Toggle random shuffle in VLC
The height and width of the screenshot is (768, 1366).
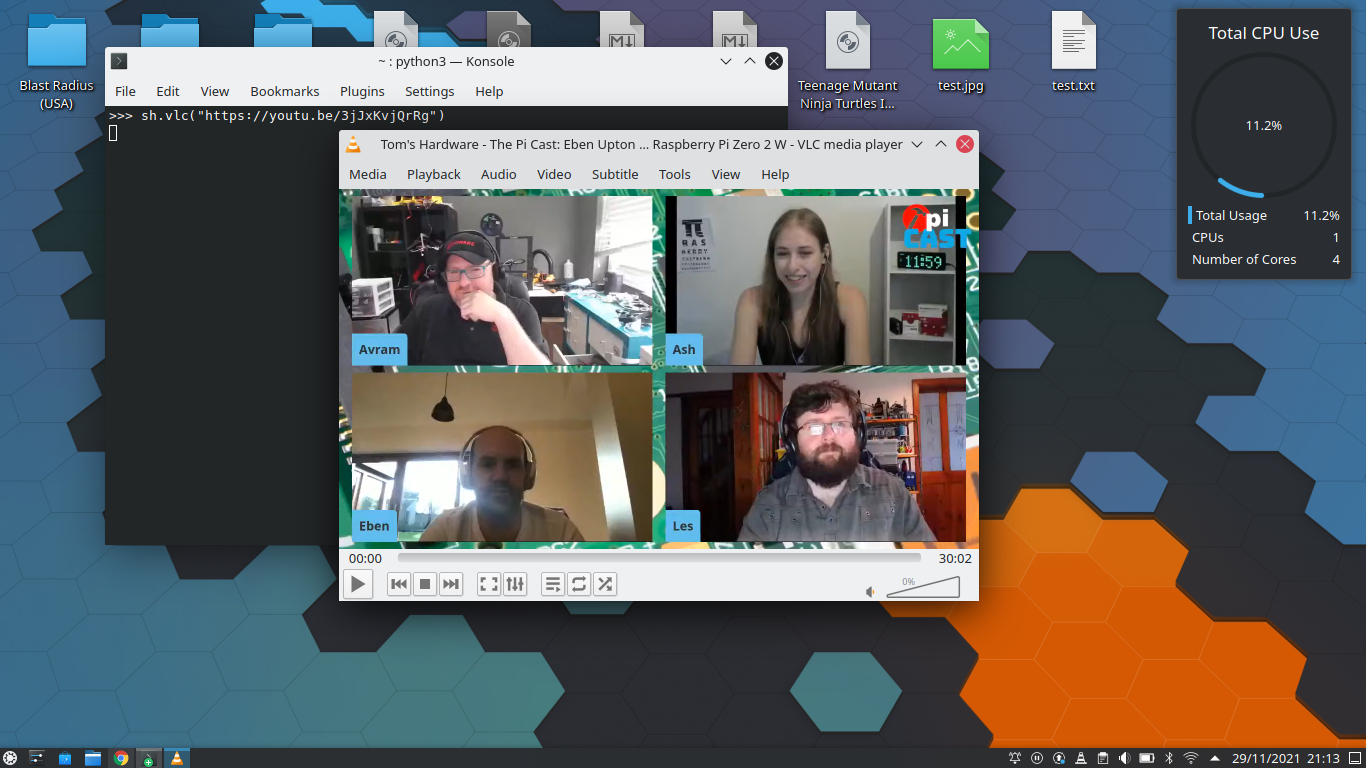pos(605,584)
